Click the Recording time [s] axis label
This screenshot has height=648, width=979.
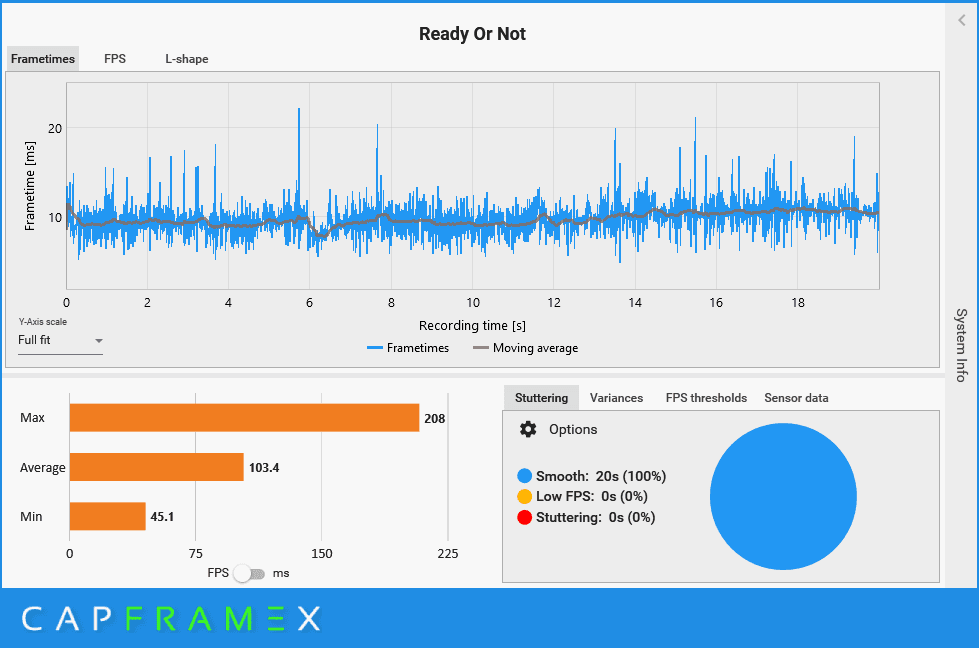[472, 325]
